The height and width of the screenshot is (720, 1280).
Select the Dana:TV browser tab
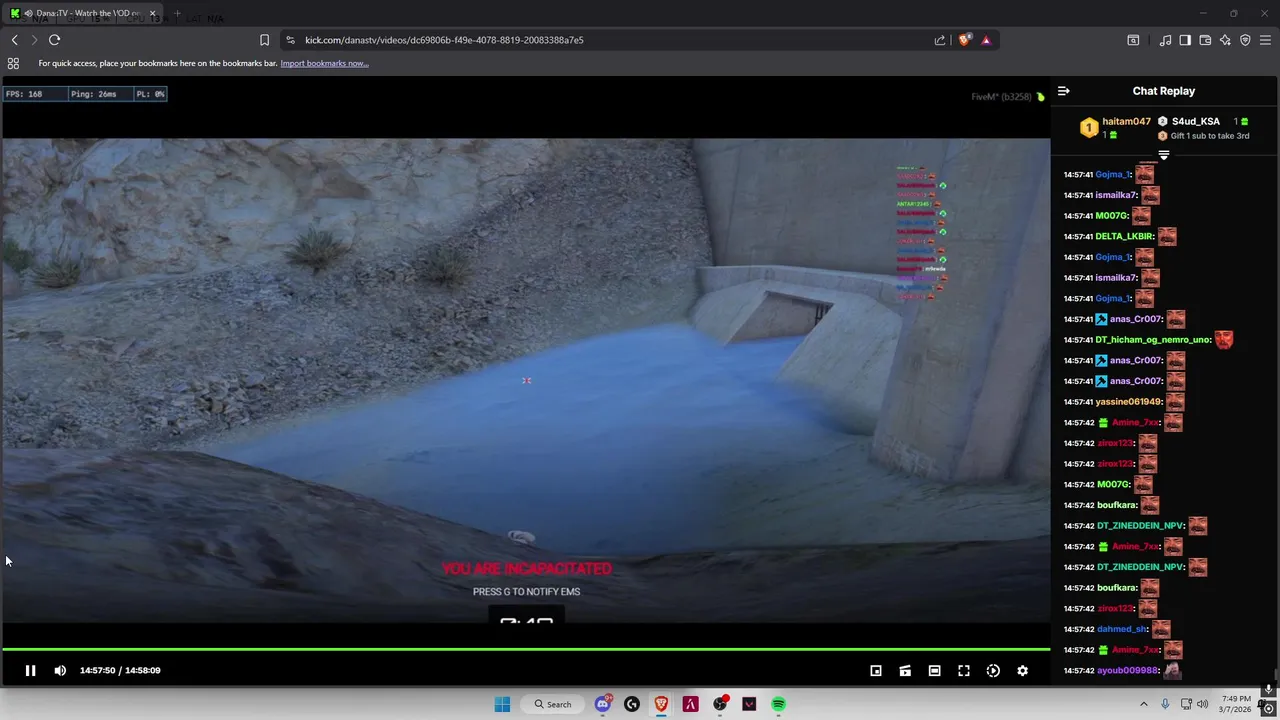[x=83, y=14]
